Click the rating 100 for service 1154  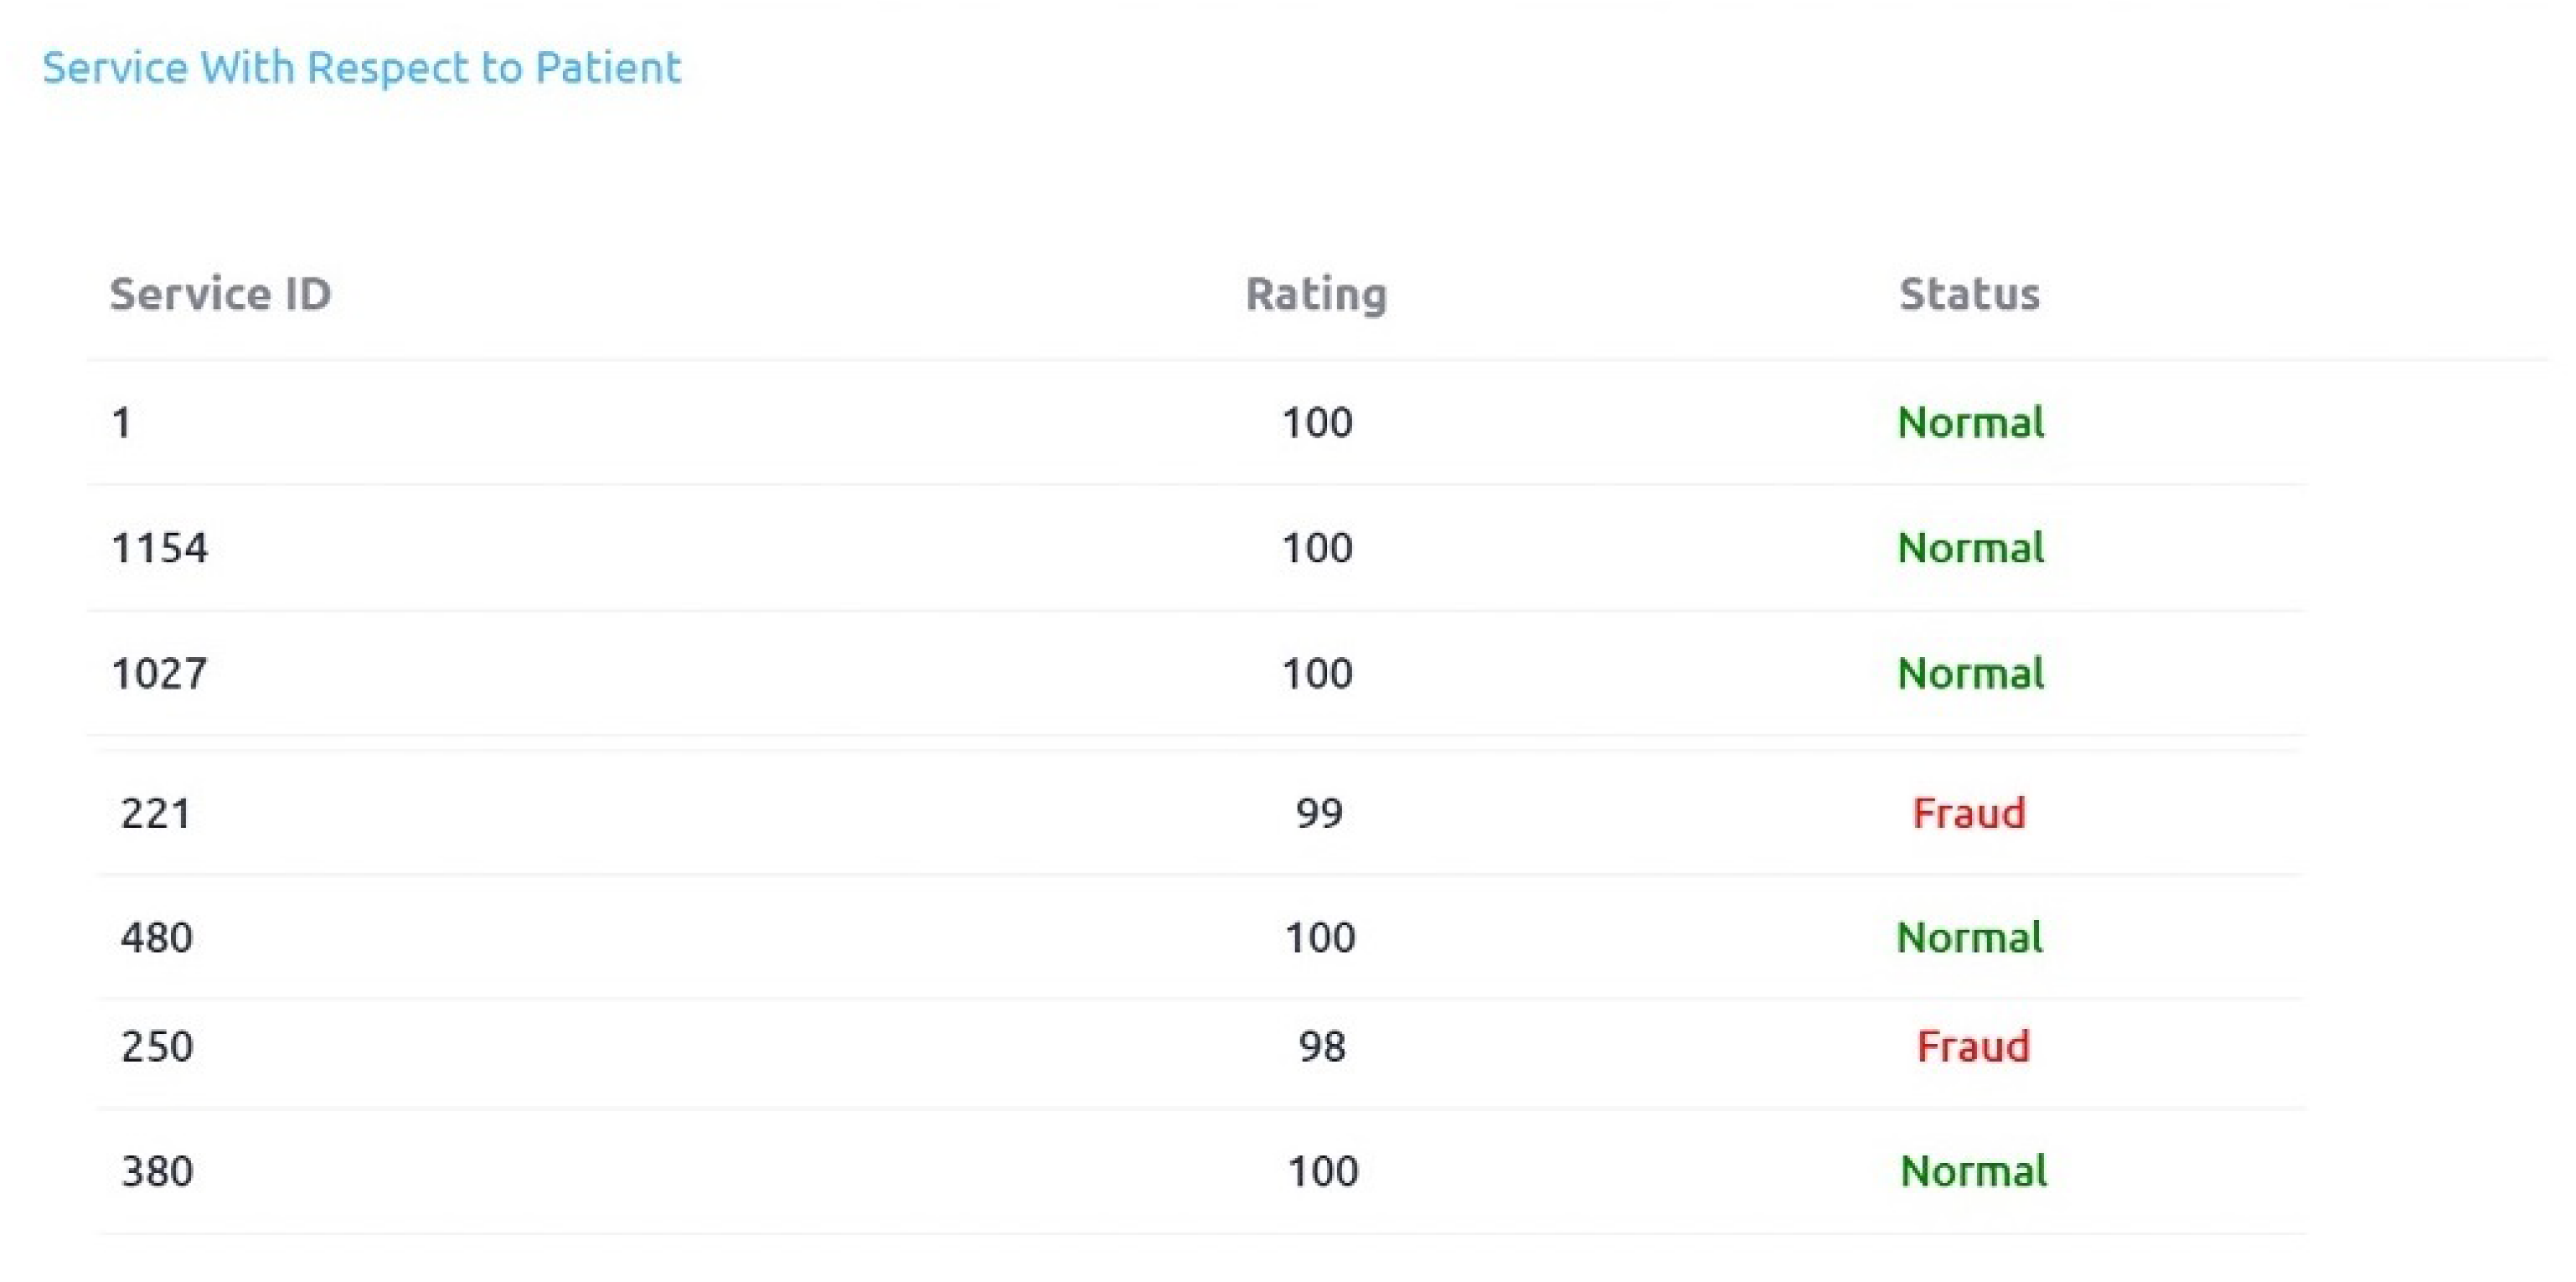(x=1317, y=548)
